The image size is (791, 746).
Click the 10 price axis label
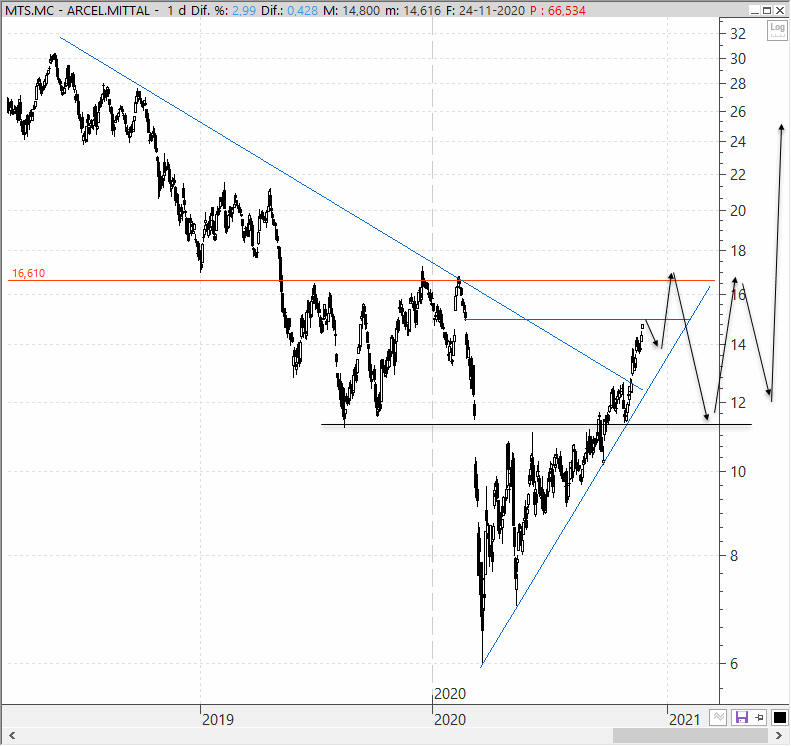click(x=738, y=472)
